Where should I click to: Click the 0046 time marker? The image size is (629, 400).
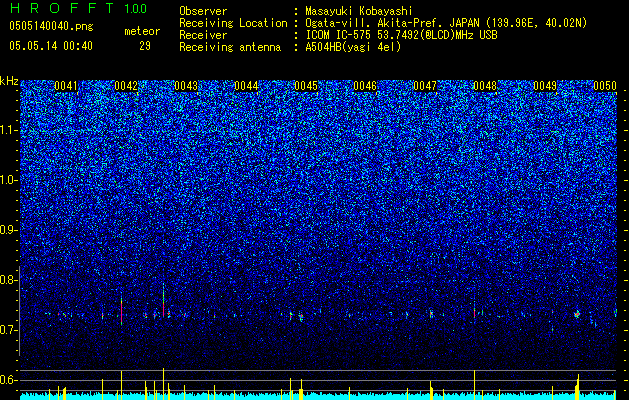365,86
